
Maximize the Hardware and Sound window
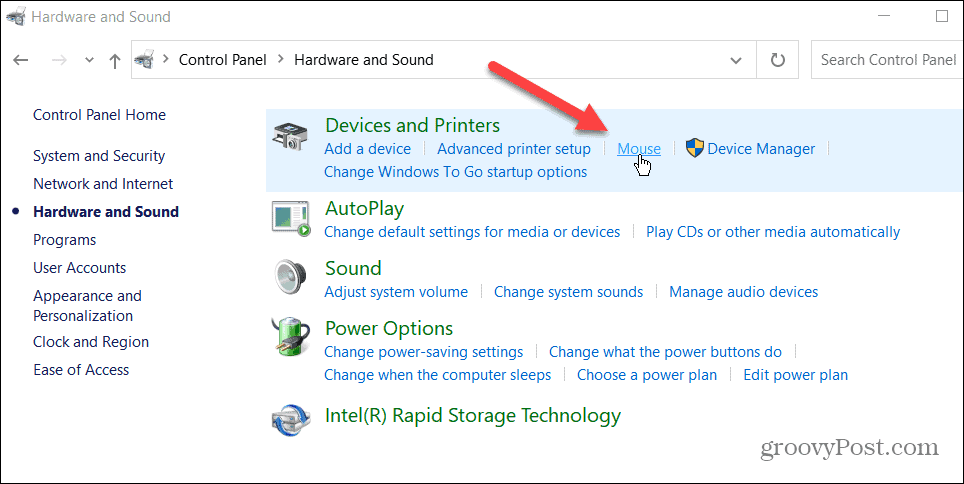[x=942, y=17]
